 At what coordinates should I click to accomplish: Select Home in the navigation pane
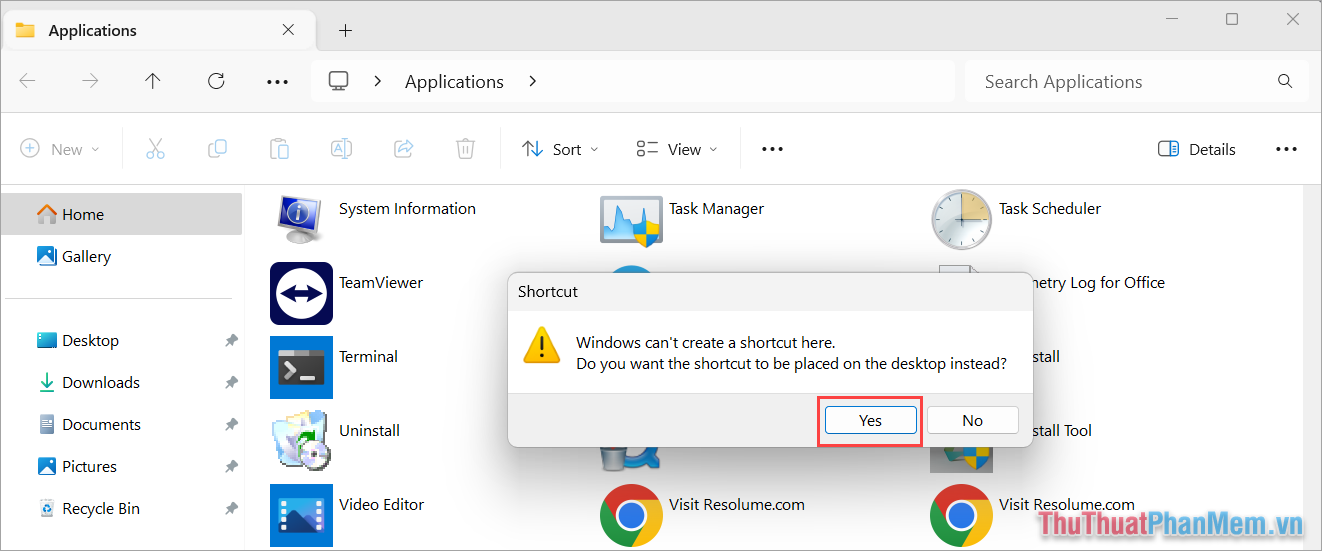pyautogui.click(x=121, y=214)
